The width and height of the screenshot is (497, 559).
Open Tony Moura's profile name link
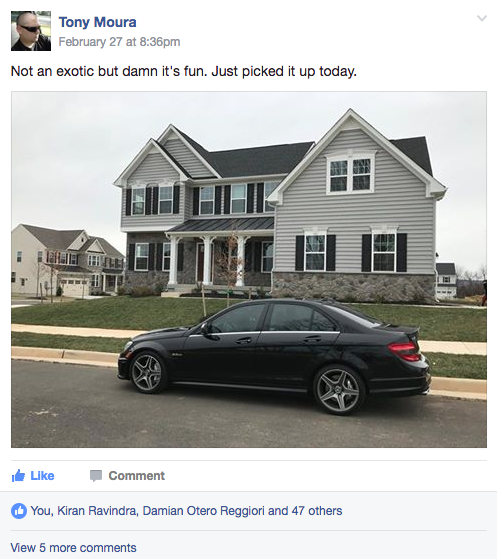(97, 22)
